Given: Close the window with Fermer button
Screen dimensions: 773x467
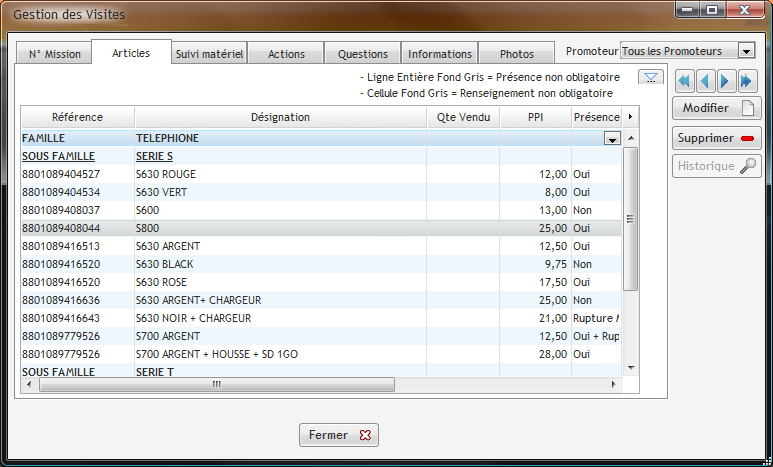Looking at the screenshot, I should point(339,435).
